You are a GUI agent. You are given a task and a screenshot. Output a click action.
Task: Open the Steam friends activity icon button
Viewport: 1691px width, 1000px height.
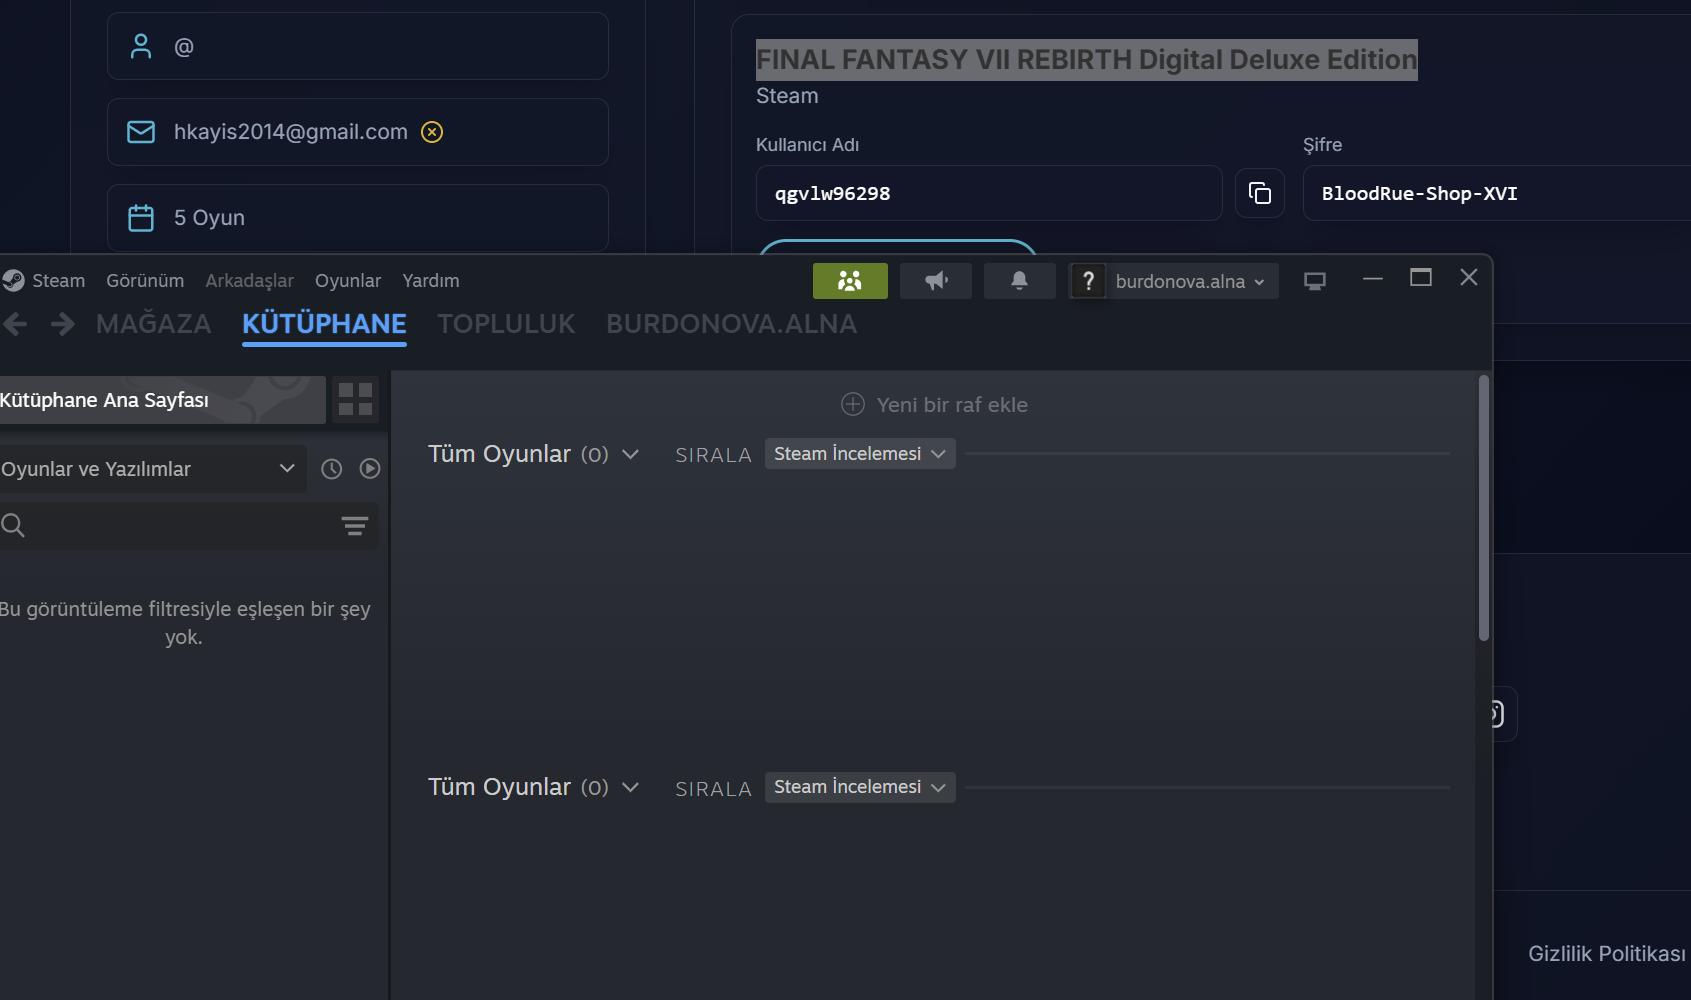(x=850, y=281)
